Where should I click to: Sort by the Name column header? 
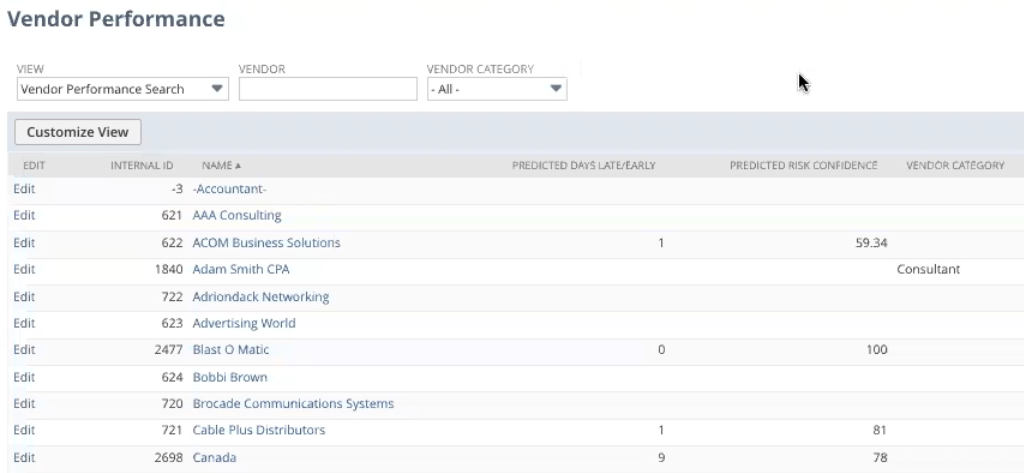click(x=221, y=166)
